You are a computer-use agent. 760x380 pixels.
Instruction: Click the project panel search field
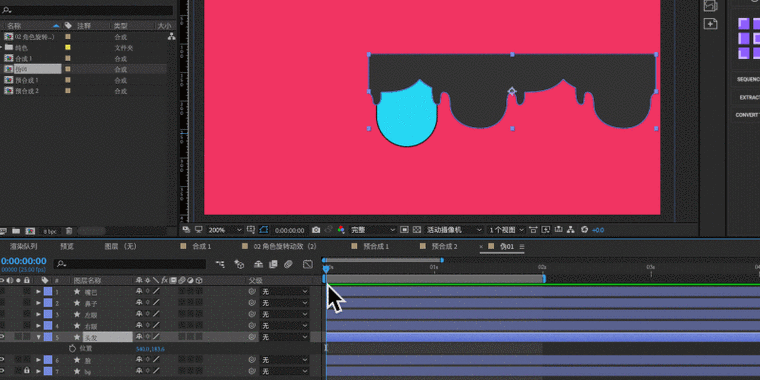pyautogui.click(x=86, y=10)
